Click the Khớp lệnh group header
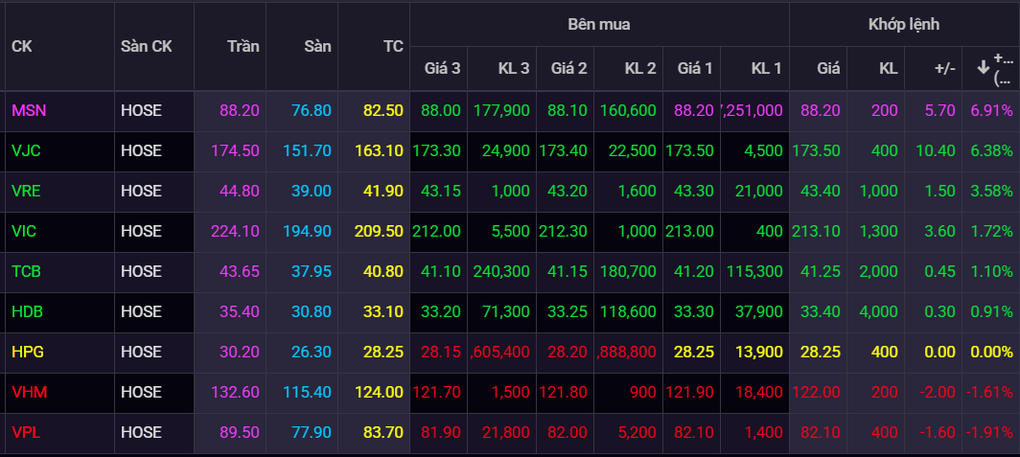The height and width of the screenshot is (457, 1020). pyautogui.click(x=903, y=24)
